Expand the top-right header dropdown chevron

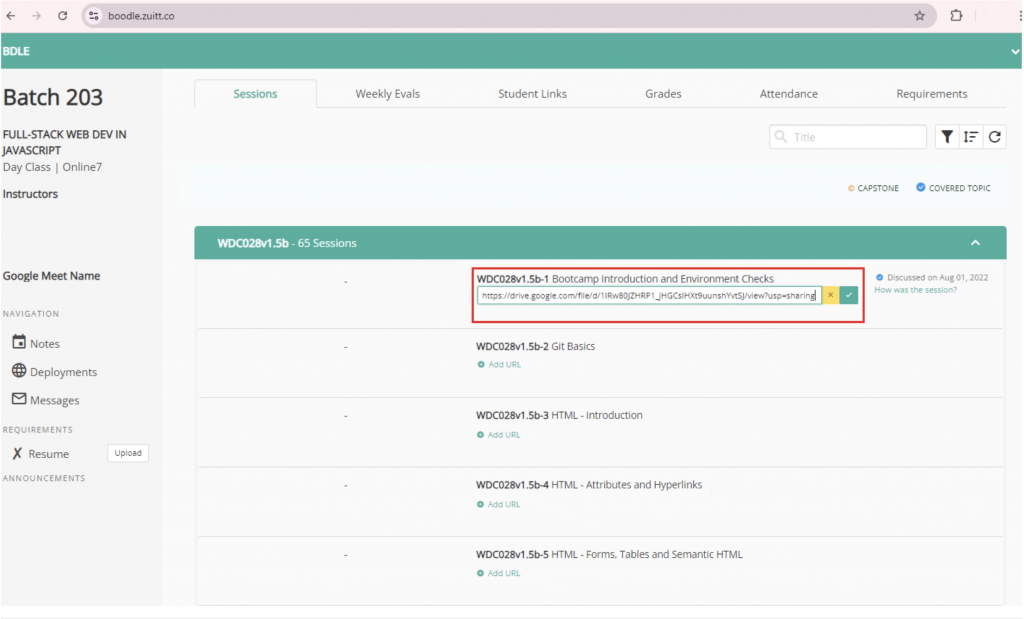pos(1015,52)
